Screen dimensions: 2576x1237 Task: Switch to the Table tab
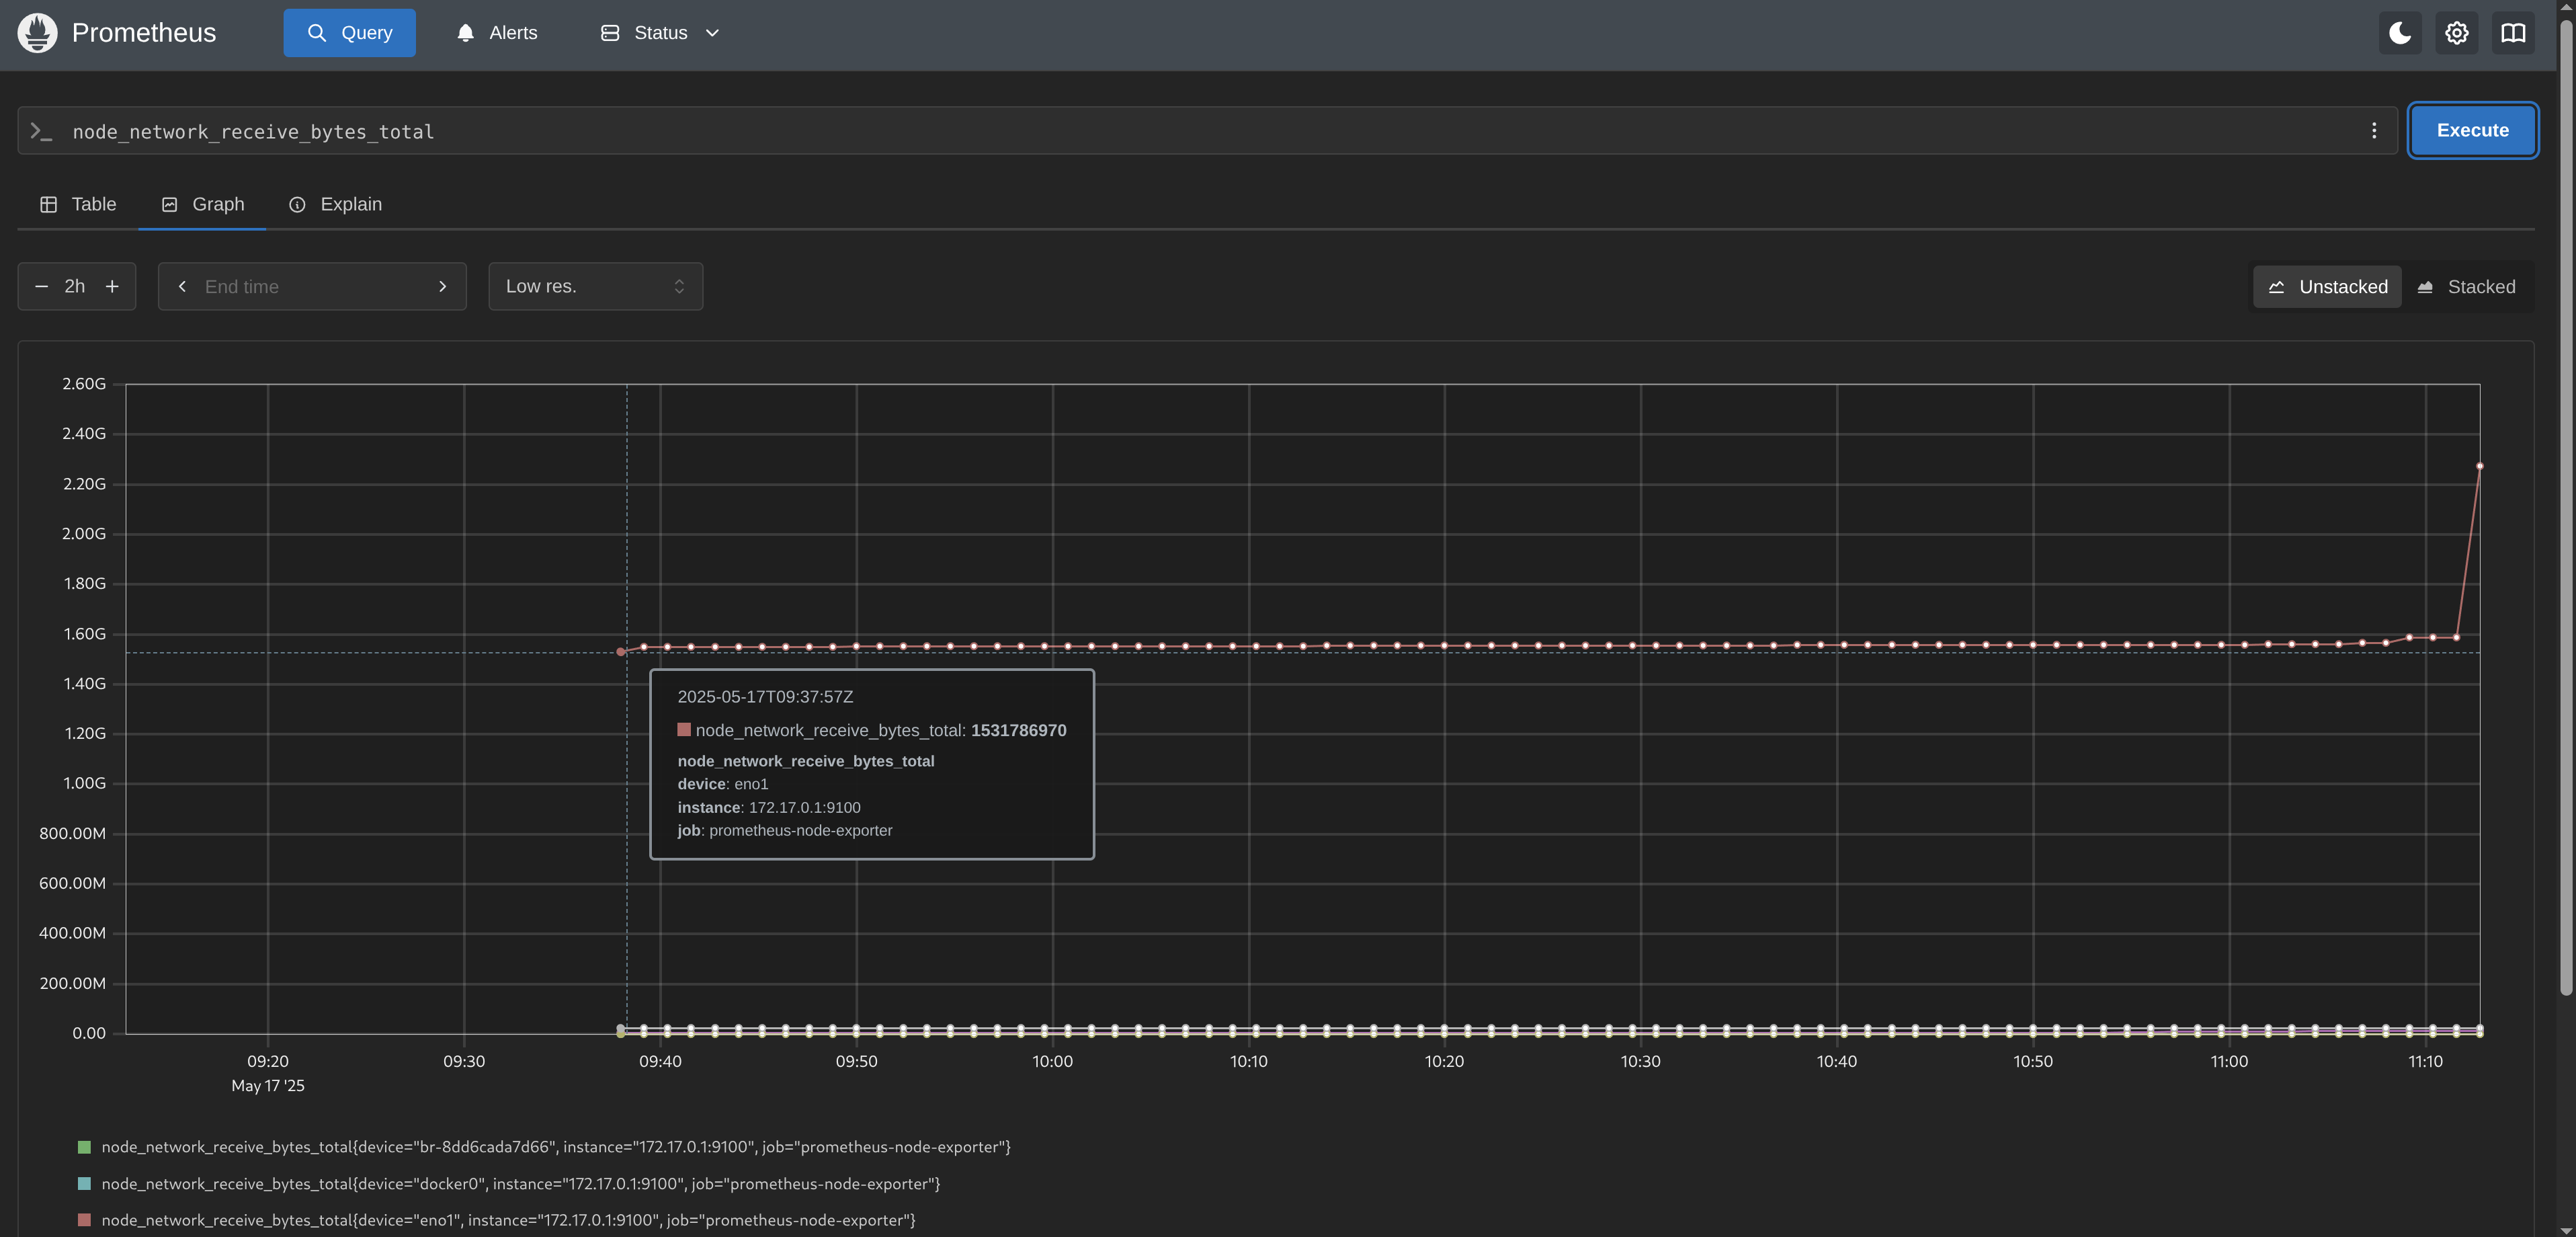pyautogui.click(x=78, y=204)
